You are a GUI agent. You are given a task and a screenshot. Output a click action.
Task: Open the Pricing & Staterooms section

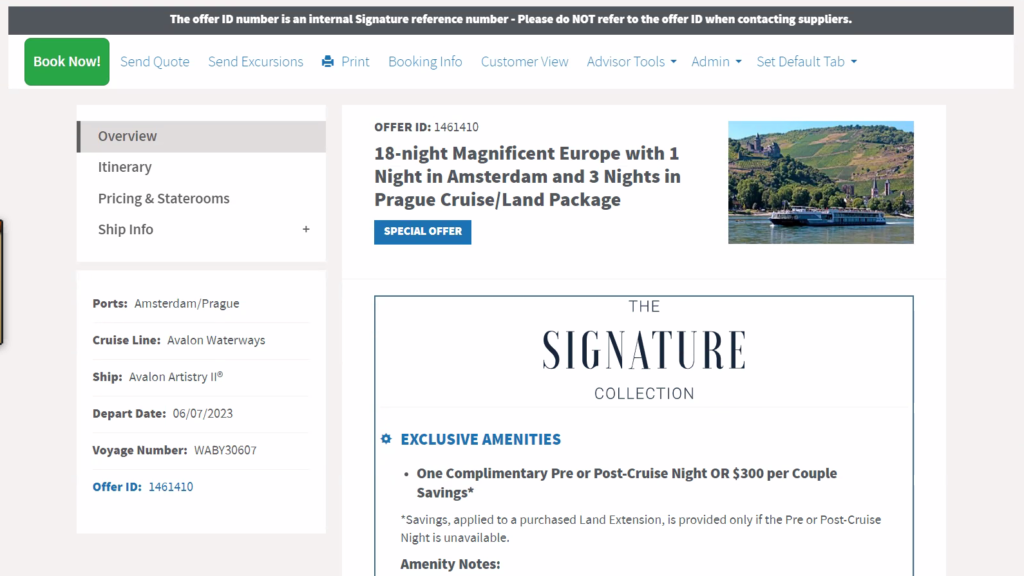click(x=164, y=198)
